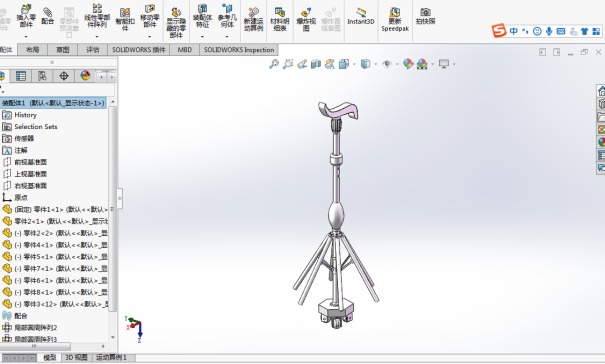Select the Selection Sets tree item

[x=35, y=127]
